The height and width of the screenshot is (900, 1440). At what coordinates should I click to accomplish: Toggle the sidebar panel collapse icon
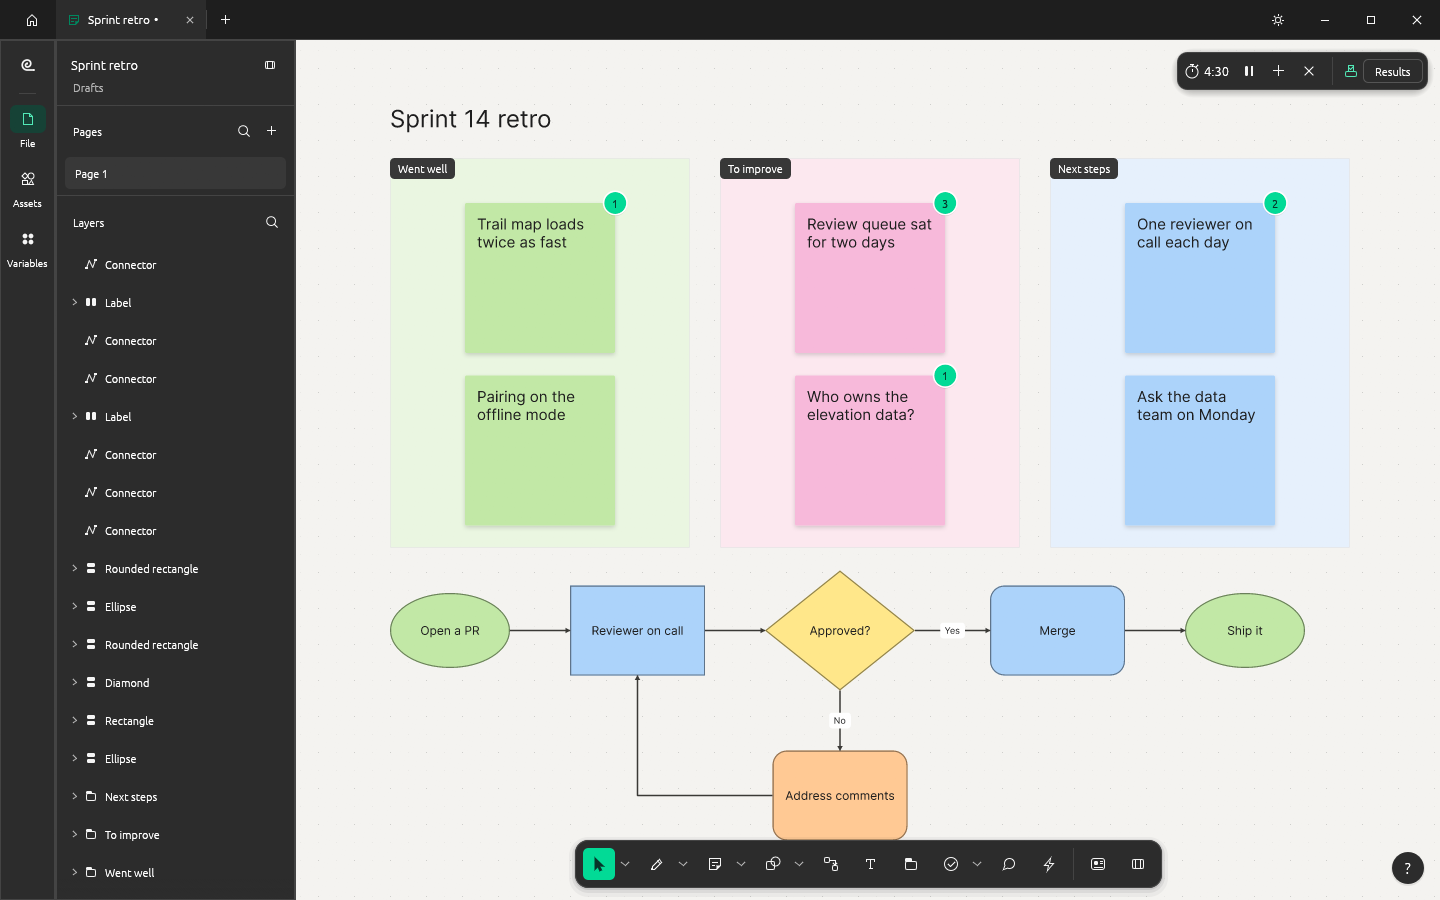coord(270,65)
